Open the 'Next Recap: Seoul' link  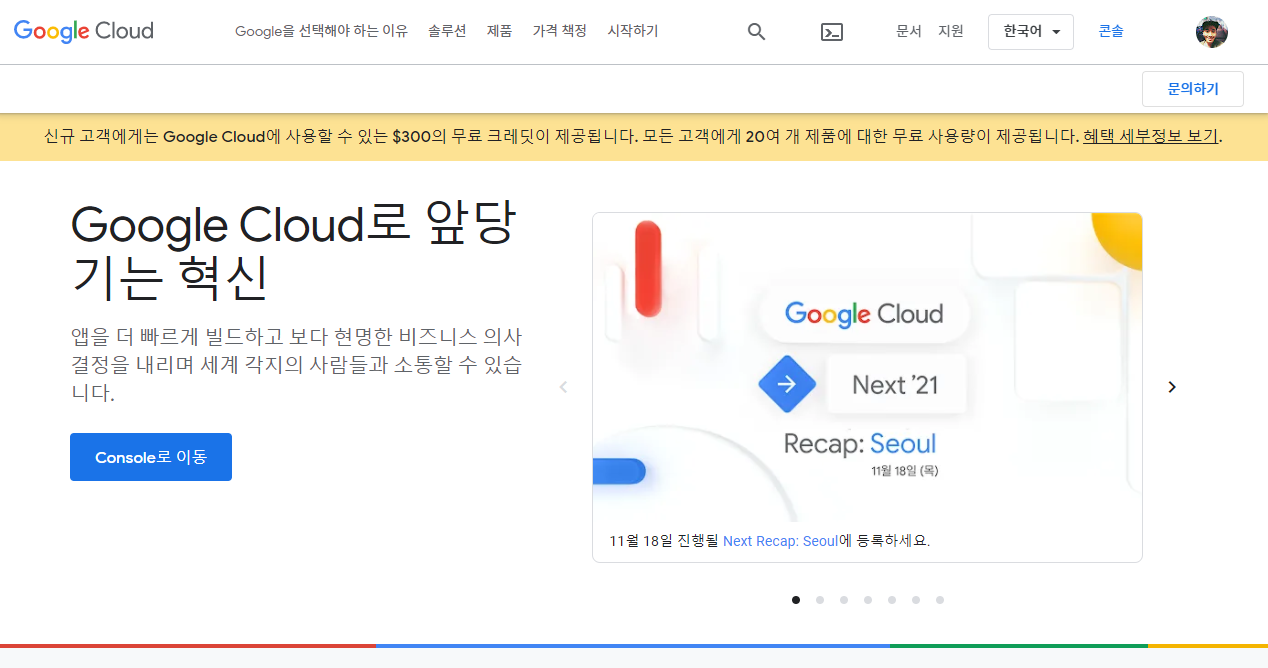[781, 541]
